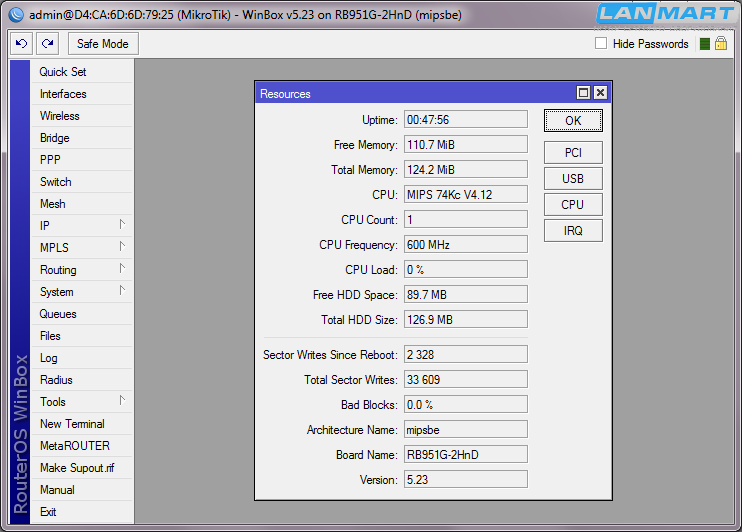Viewport: 742px width, 532px height.
Task: Expand the System submenu arrow
Action: 122,290
